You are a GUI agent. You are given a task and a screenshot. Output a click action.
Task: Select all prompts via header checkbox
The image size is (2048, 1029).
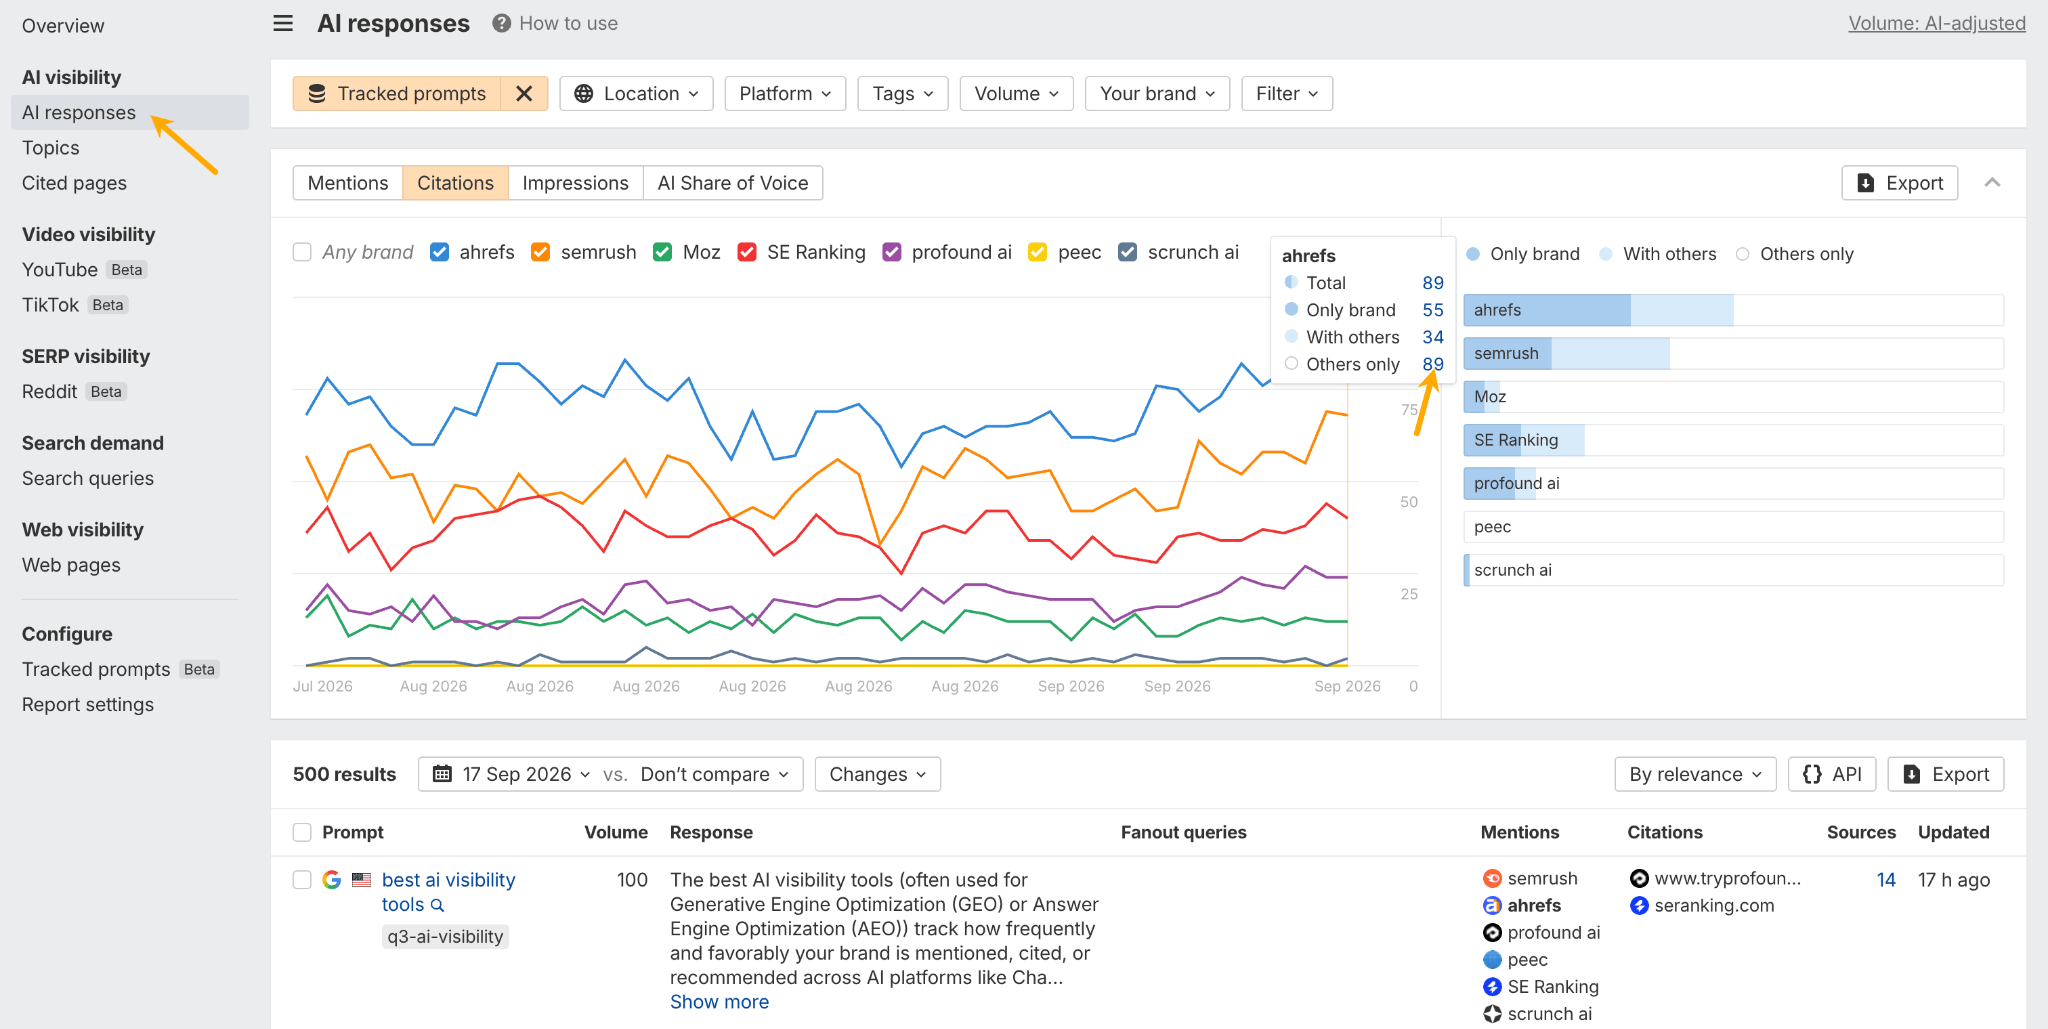[302, 832]
